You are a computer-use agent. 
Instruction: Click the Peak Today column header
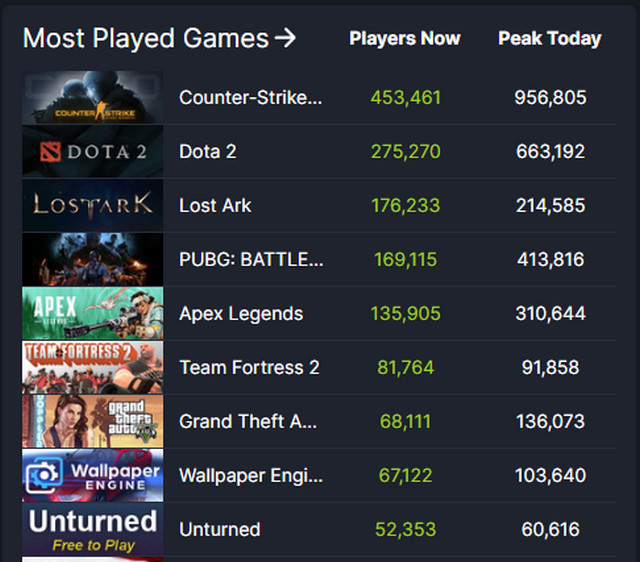pos(550,39)
